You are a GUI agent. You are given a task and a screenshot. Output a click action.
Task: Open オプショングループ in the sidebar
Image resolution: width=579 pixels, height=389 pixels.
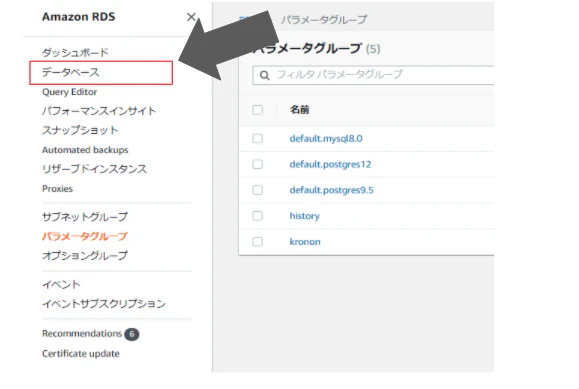(x=85, y=255)
